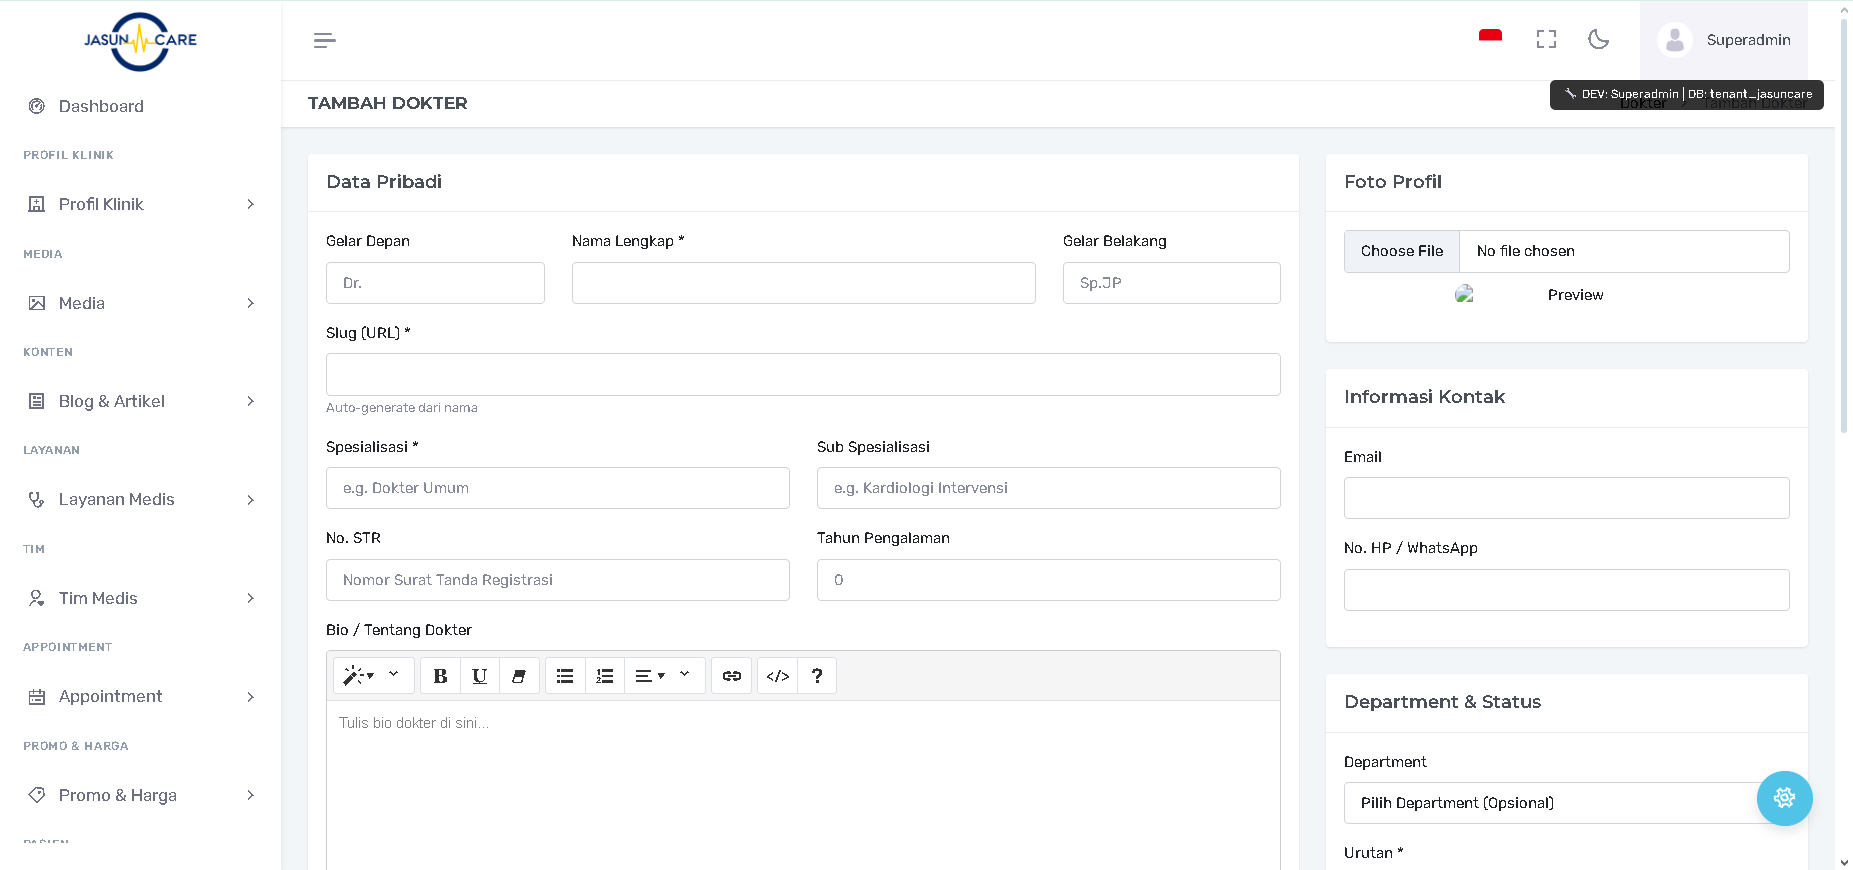Open editor help question mark

click(817, 676)
